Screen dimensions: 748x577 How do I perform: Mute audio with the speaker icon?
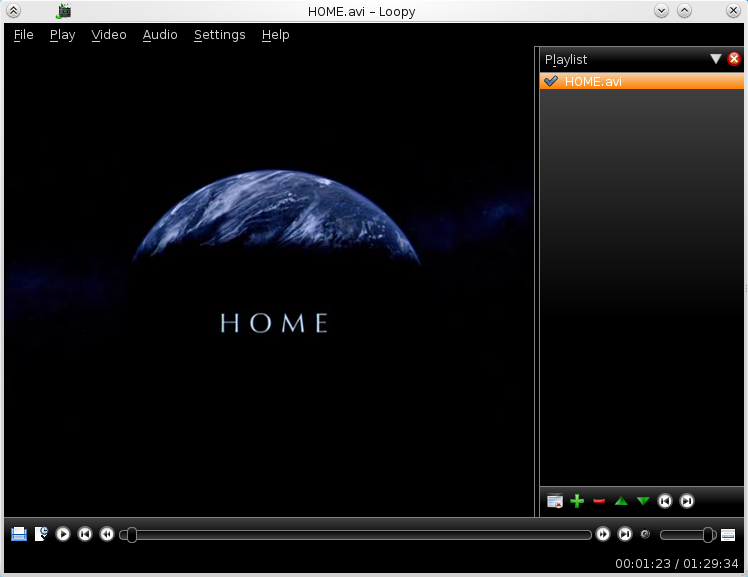click(645, 534)
